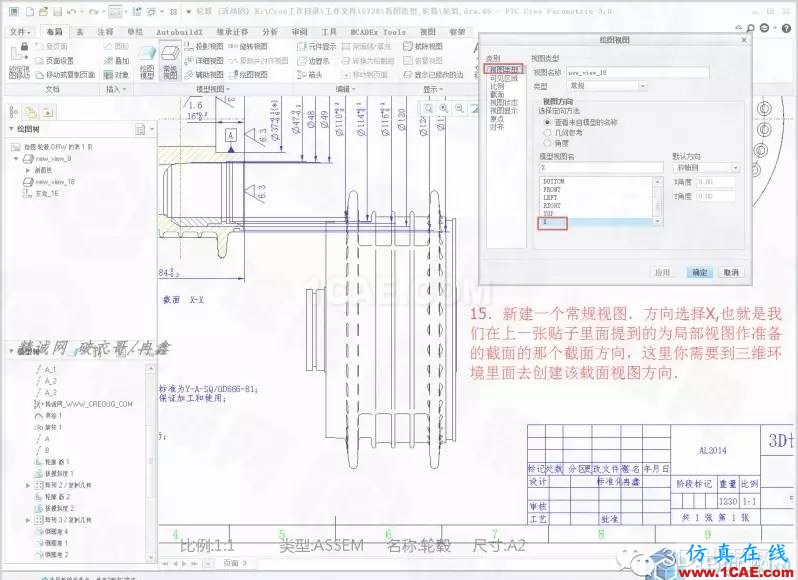Image resolution: width=798 pixels, height=580 pixels.
Task: Expand 阵列 2 / 复制几何 model tree node
Action: 28,485
